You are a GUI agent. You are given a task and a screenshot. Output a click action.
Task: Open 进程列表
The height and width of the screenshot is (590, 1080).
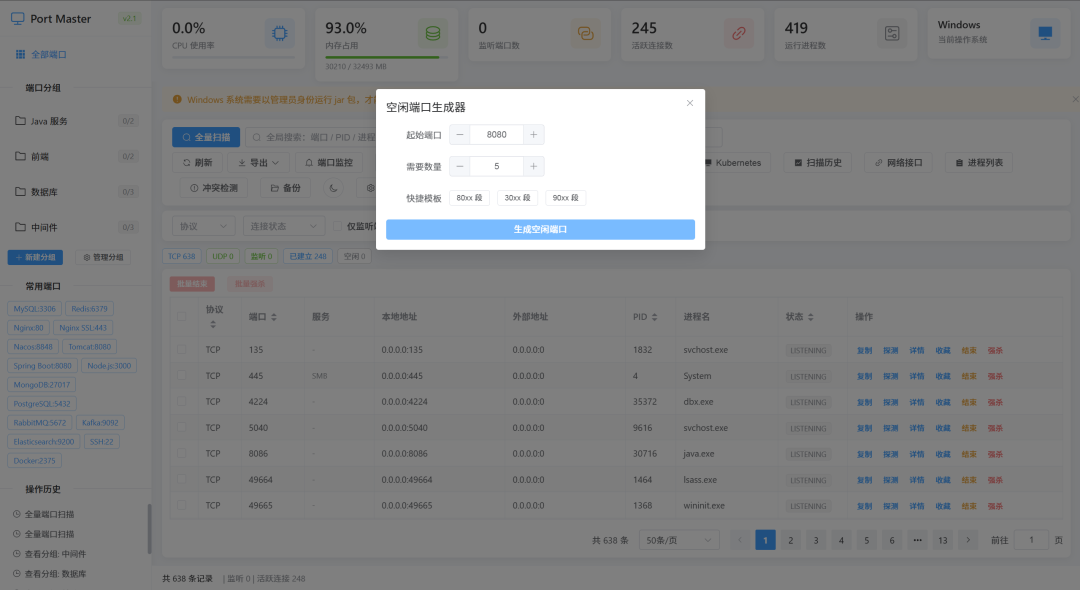979,163
